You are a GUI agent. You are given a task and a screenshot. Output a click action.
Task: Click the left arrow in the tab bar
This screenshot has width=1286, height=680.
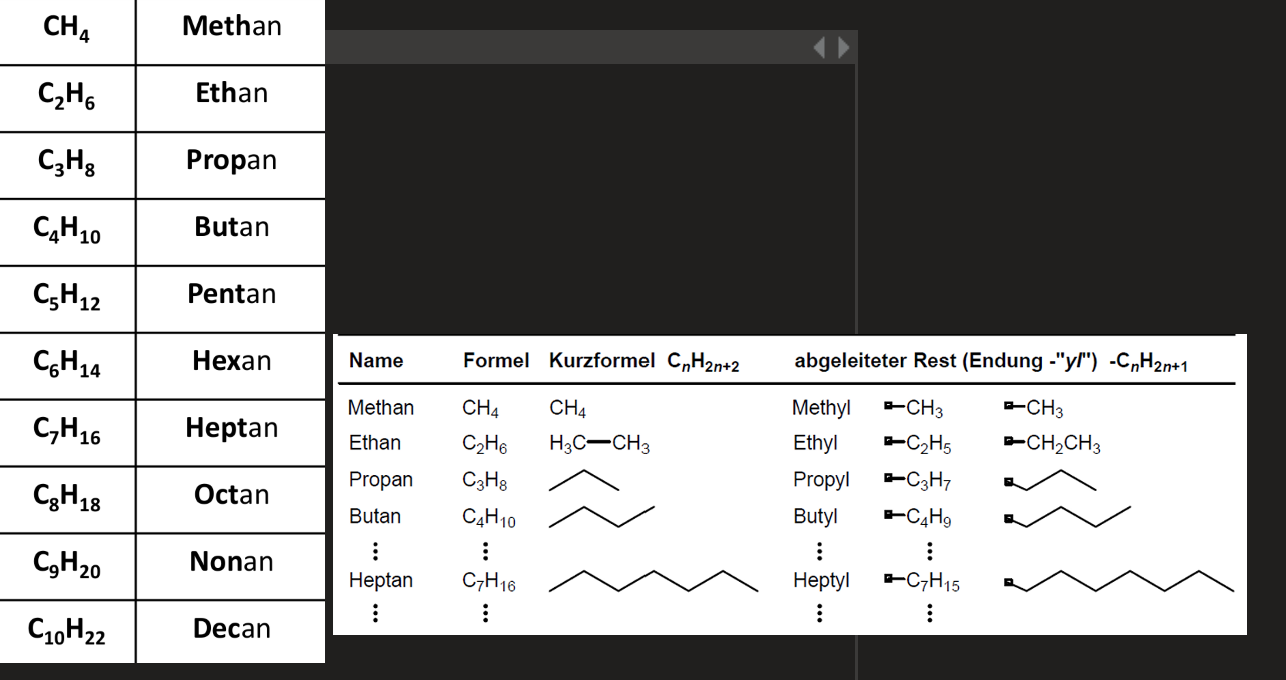click(x=818, y=47)
